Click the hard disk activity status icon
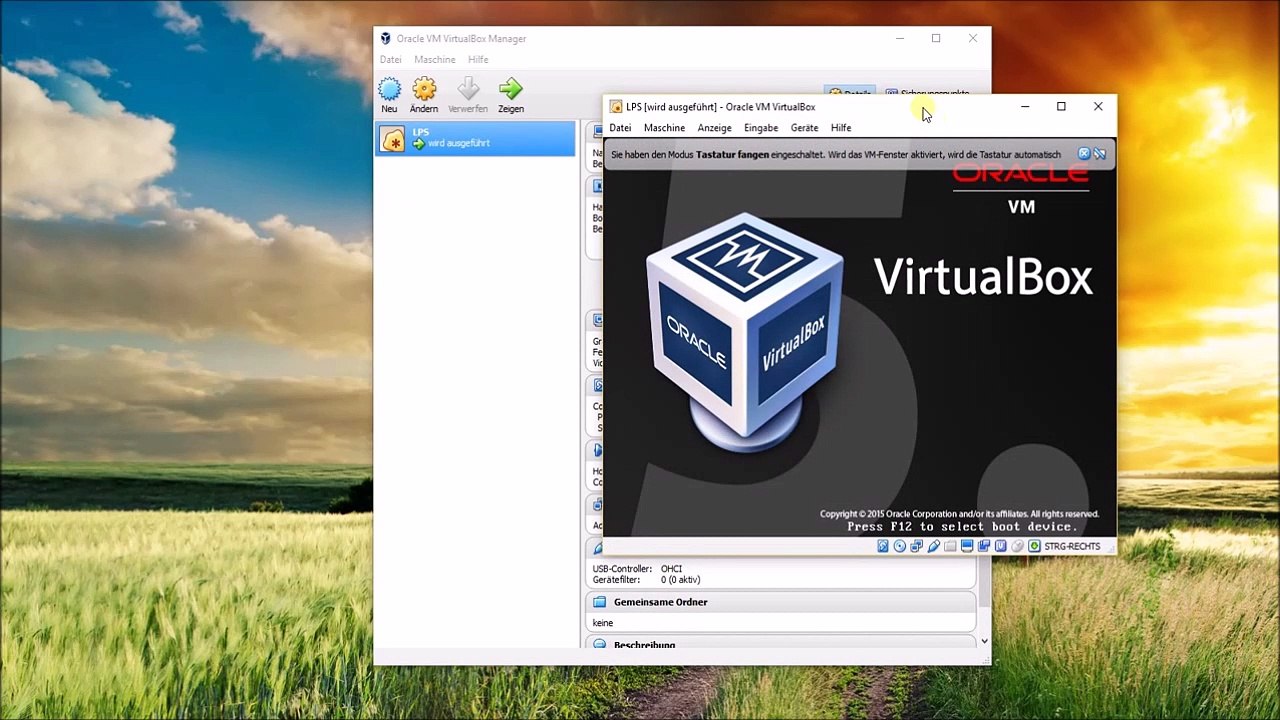This screenshot has width=1280, height=720. pos(883,546)
